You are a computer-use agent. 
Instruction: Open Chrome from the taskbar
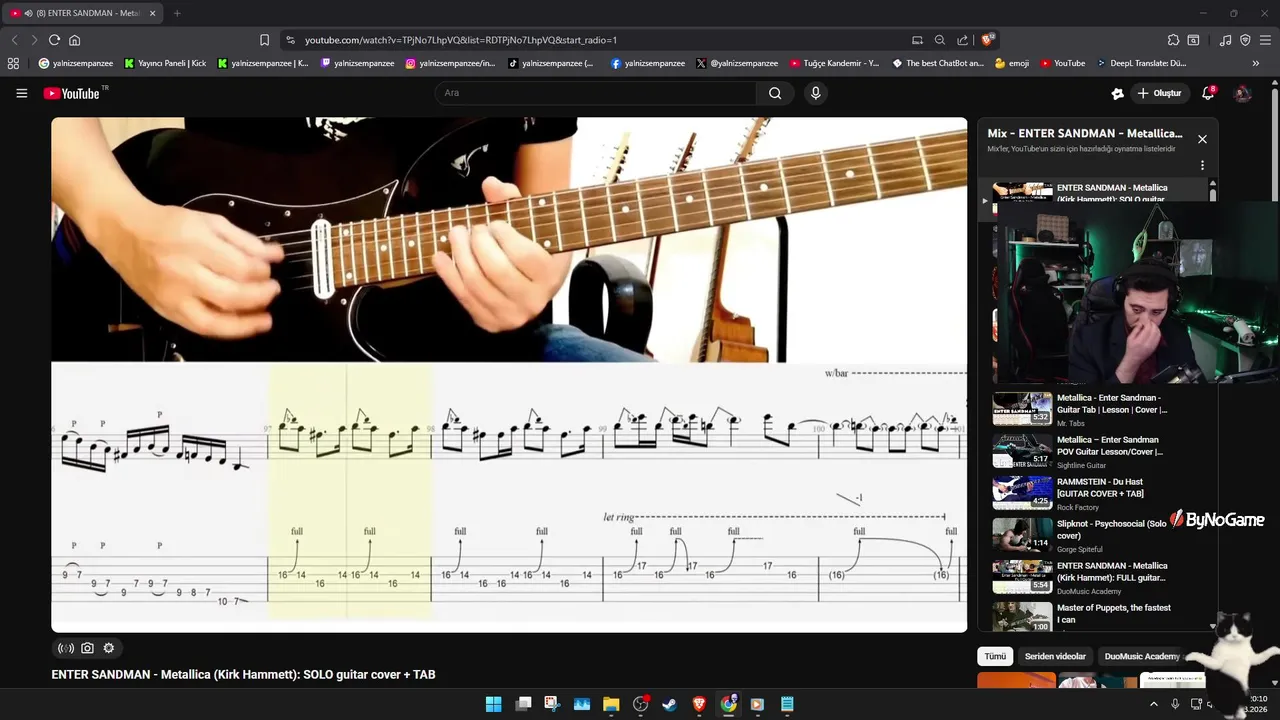729,704
